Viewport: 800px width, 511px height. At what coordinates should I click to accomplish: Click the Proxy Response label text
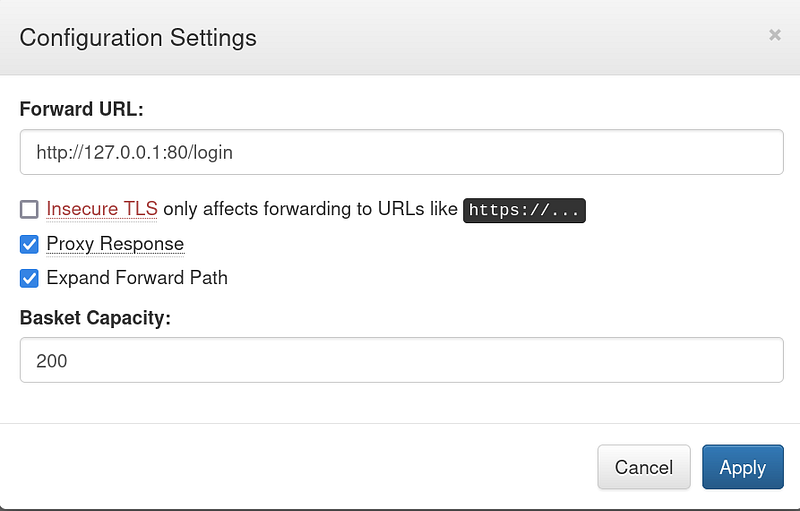point(115,244)
